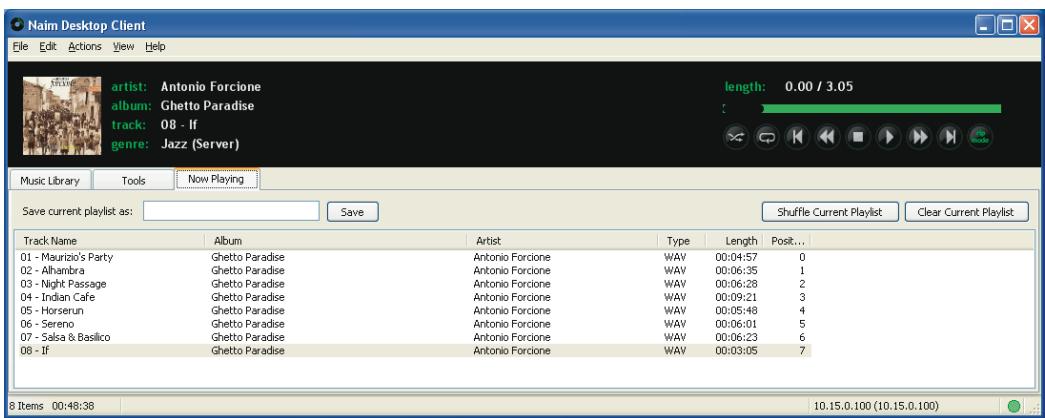Maximize the Naim Desktop Client window
Viewport: 1045px width, 418px height.
click(x=1007, y=26)
